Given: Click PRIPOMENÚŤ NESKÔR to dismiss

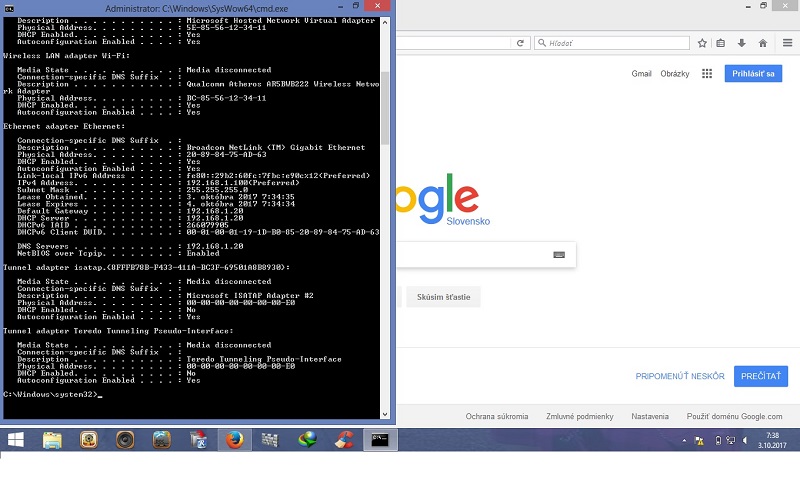Looking at the screenshot, I should tap(680, 376).
